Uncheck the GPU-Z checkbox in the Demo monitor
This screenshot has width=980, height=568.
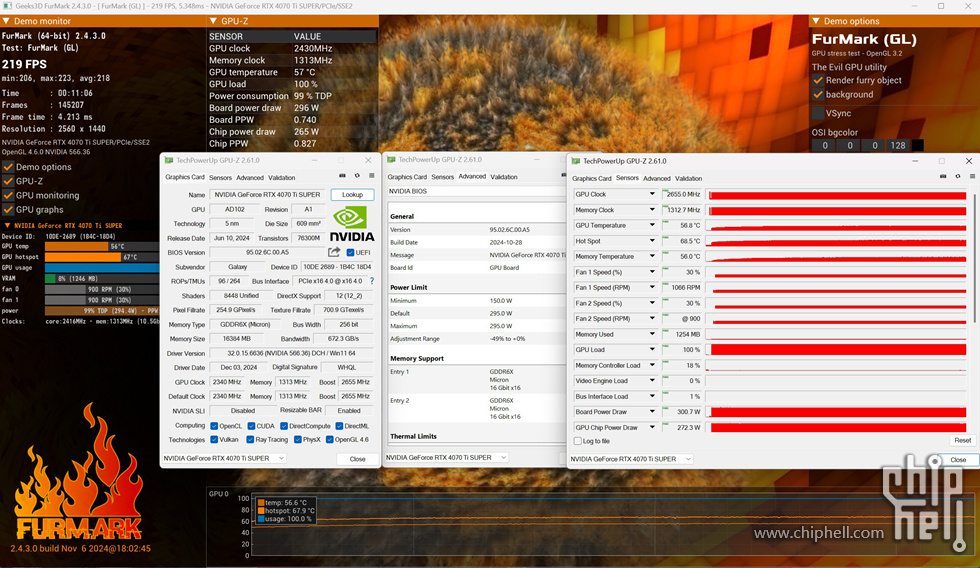tap(8, 181)
